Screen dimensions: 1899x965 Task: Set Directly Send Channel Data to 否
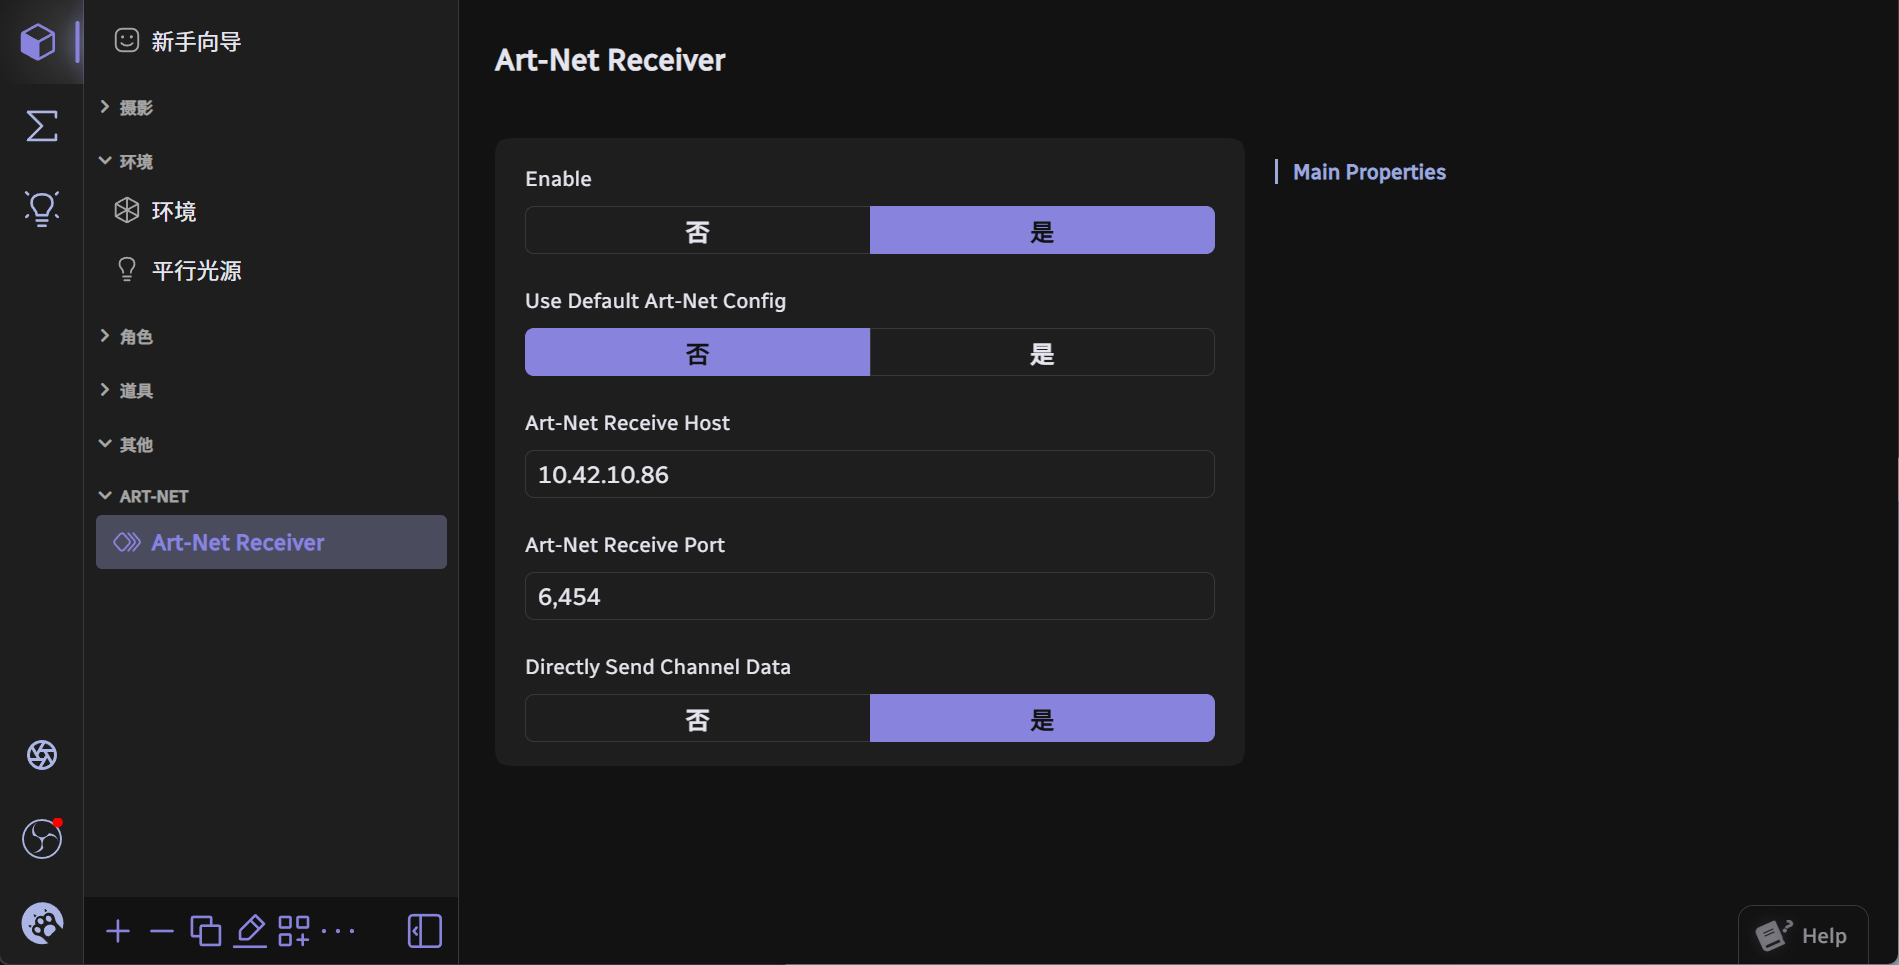[x=698, y=718]
